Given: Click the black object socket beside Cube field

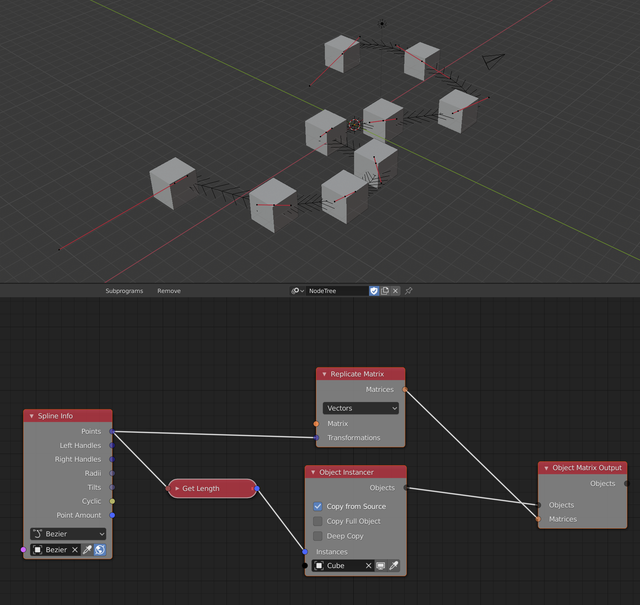Looking at the screenshot, I should [x=305, y=565].
